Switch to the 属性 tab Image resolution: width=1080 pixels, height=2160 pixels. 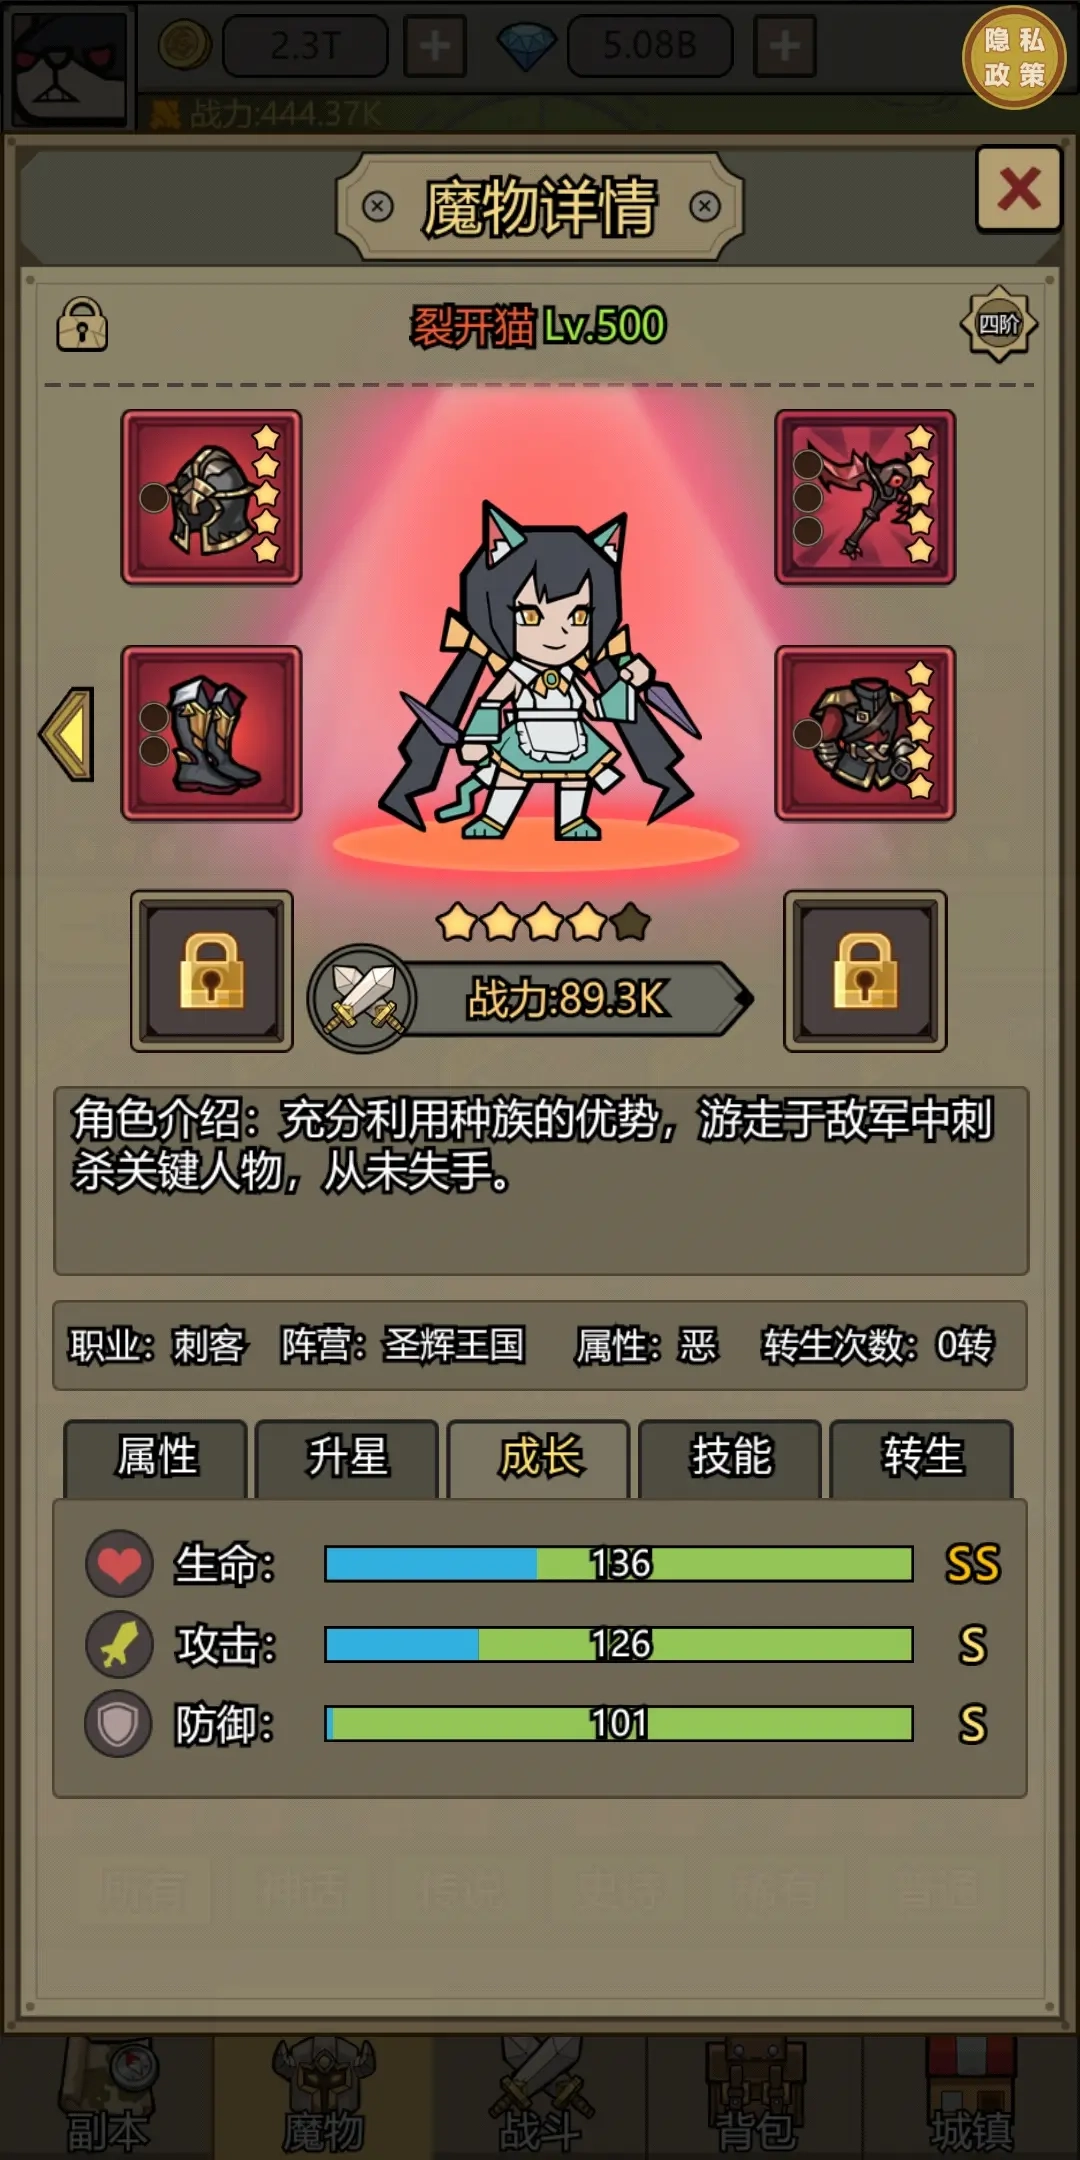coord(156,1457)
